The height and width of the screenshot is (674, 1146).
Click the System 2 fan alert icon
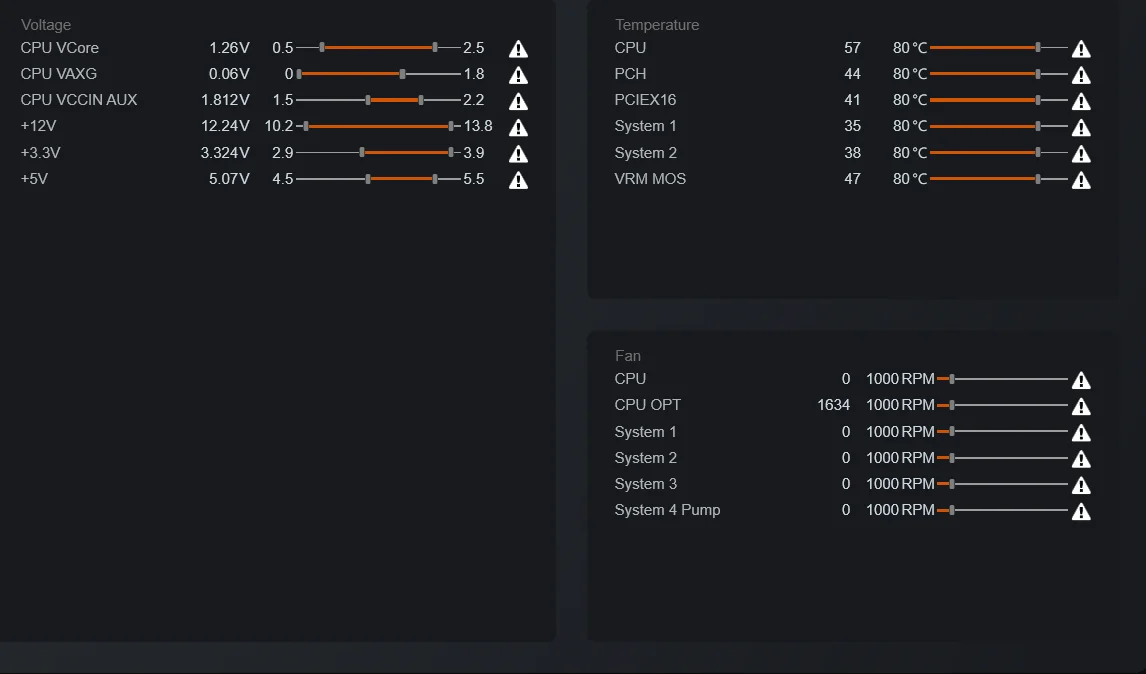coord(1081,459)
